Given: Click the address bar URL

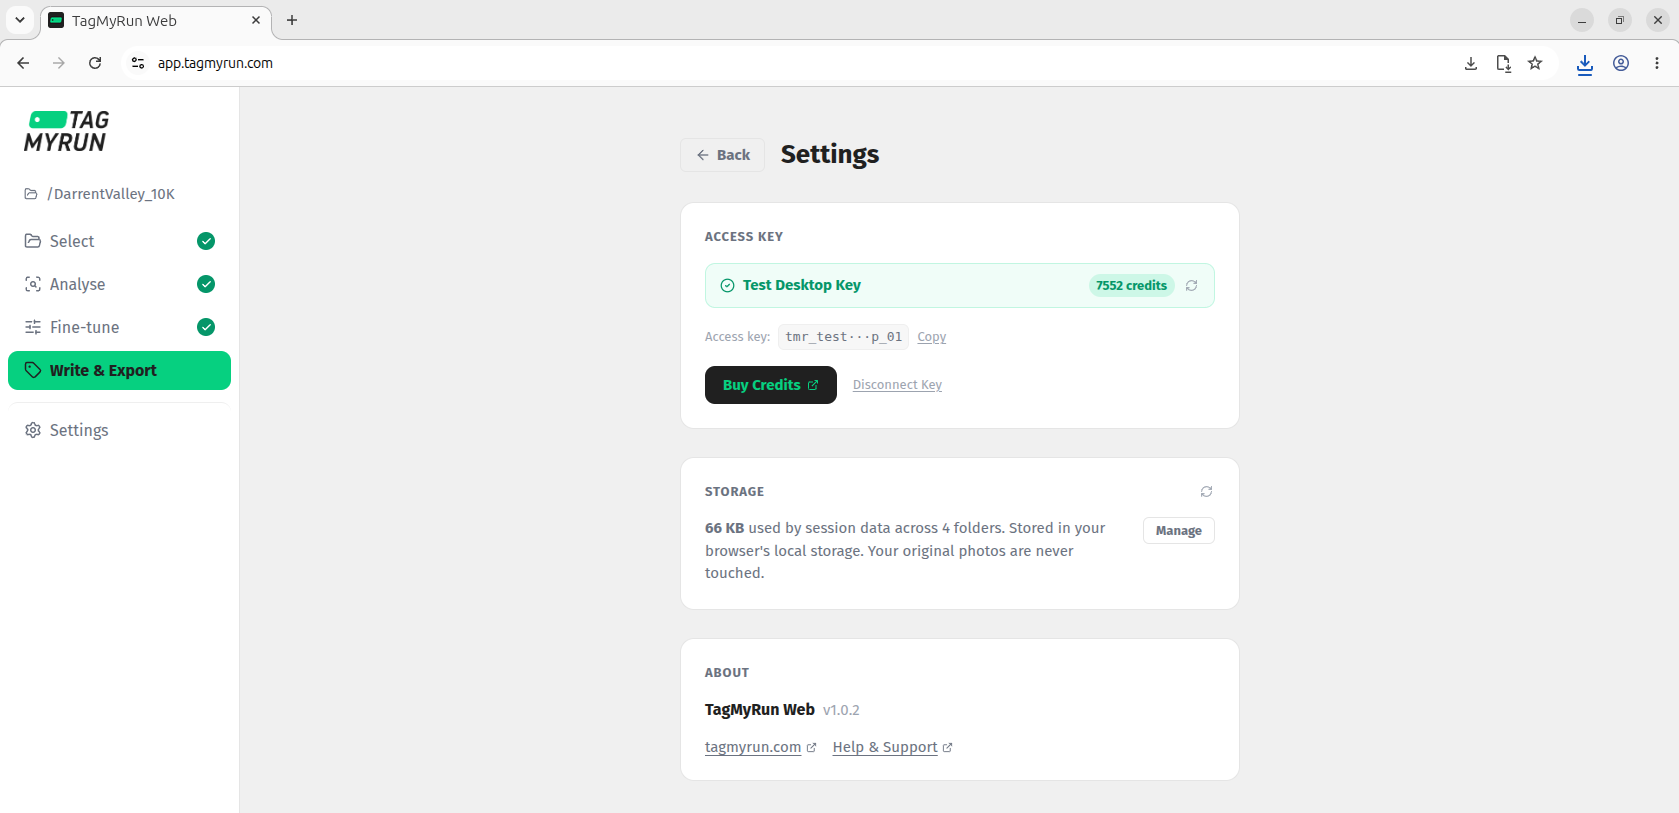Looking at the screenshot, I should 215,63.
